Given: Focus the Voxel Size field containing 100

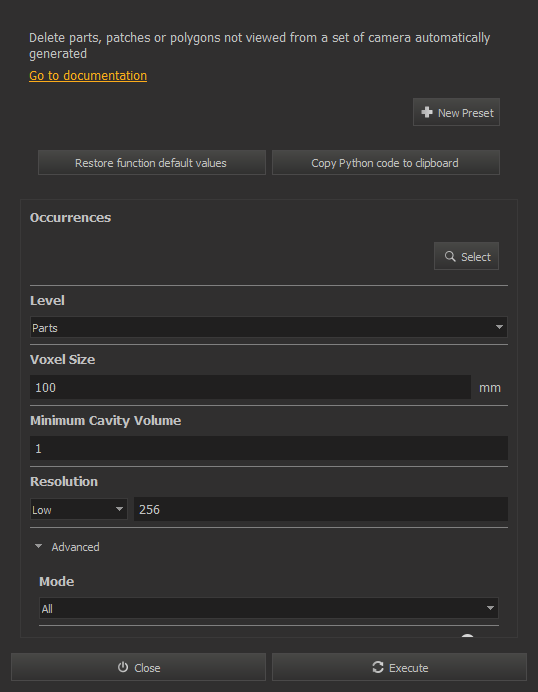Looking at the screenshot, I should (x=250, y=387).
